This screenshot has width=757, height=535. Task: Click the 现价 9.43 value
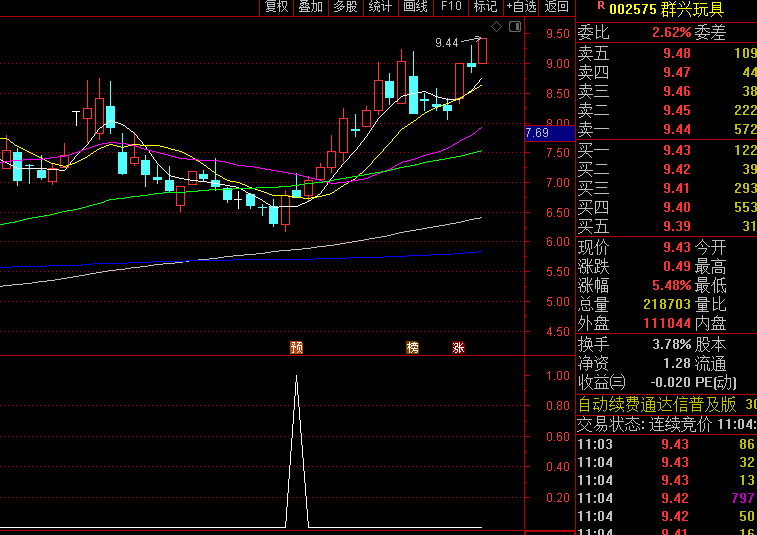[x=677, y=247]
